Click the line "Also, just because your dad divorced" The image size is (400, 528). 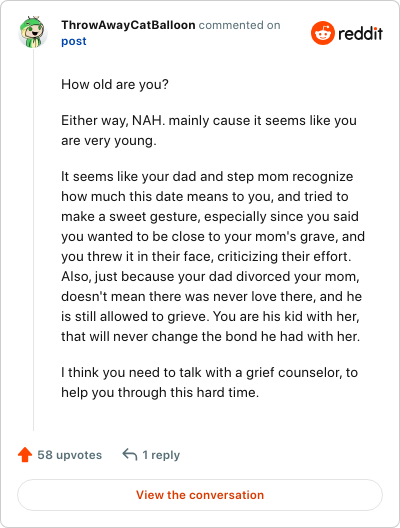(210, 277)
